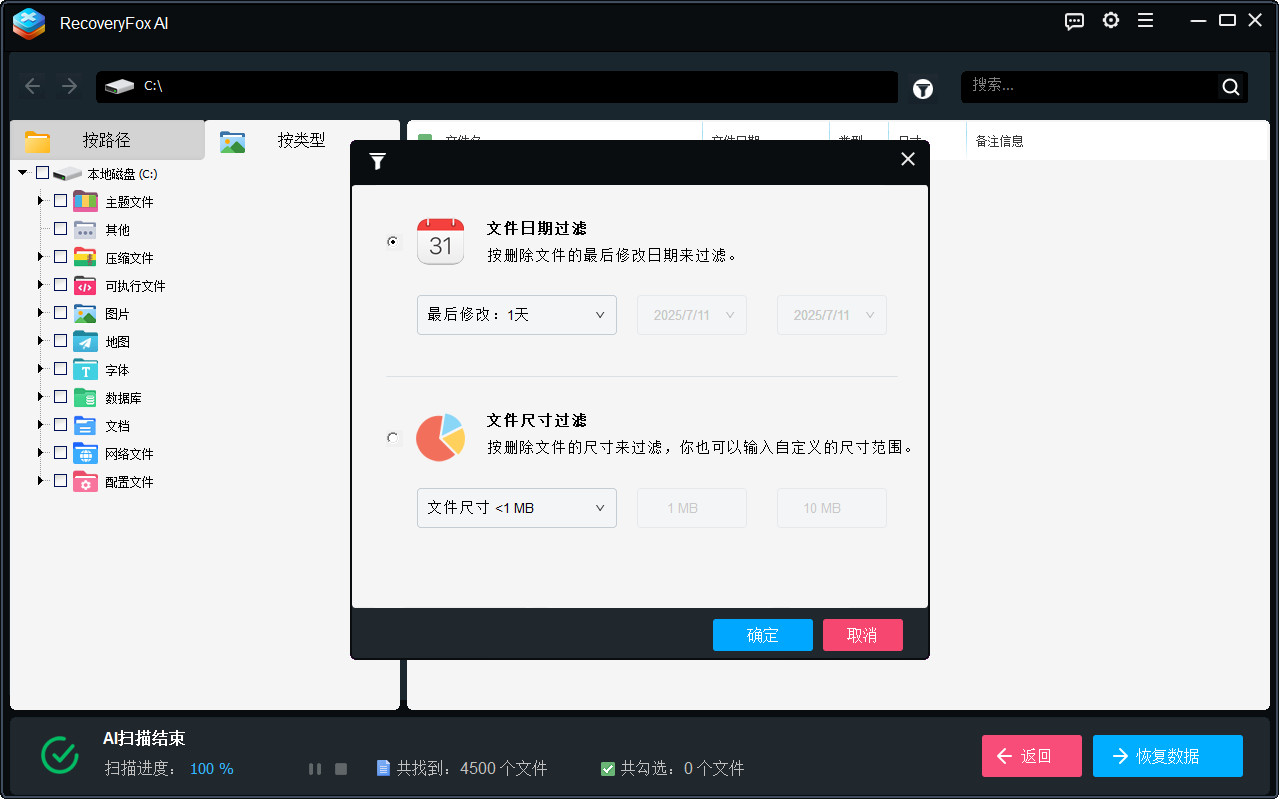Open the 文件尺寸 <1 MB dropdown
This screenshot has height=799, width=1279.
coord(516,507)
